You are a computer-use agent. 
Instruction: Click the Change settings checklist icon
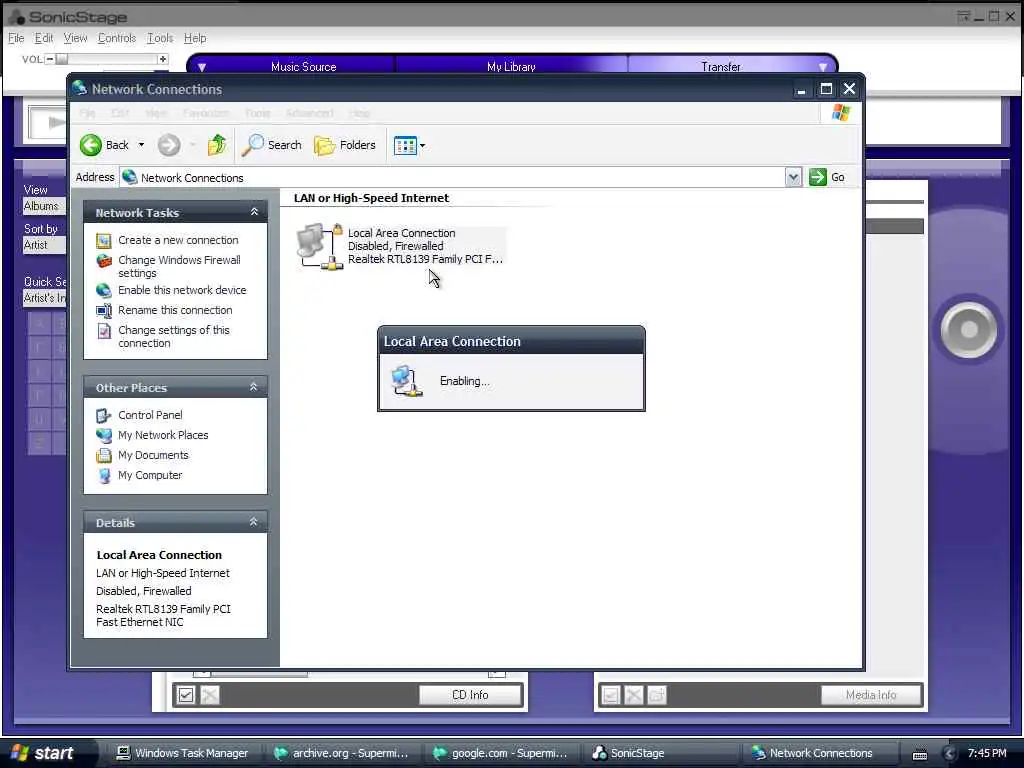pyautogui.click(x=104, y=331)
